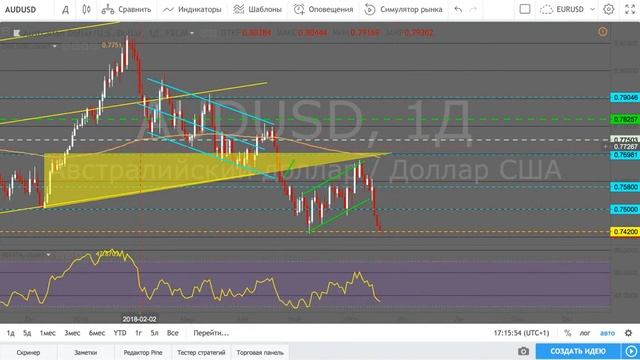Click the 0.75000 price label
Screen dimensions: 640x360
pyautogui.click(x=625, y=209)
